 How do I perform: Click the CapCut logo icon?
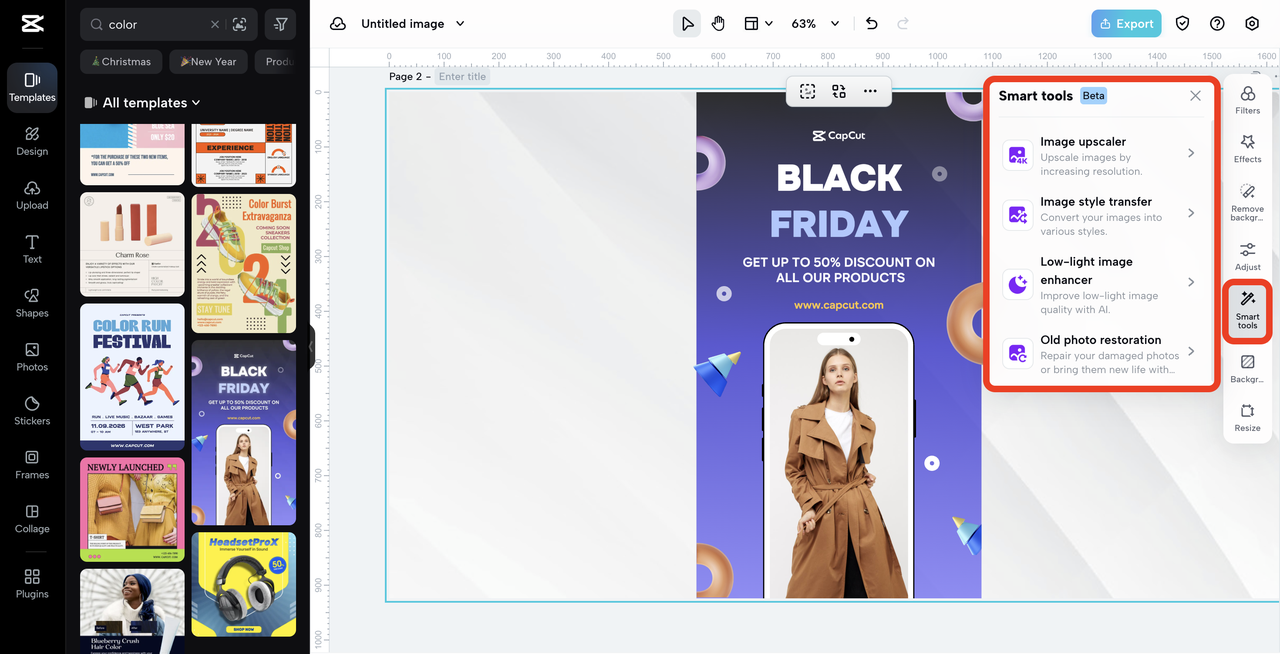32,24
